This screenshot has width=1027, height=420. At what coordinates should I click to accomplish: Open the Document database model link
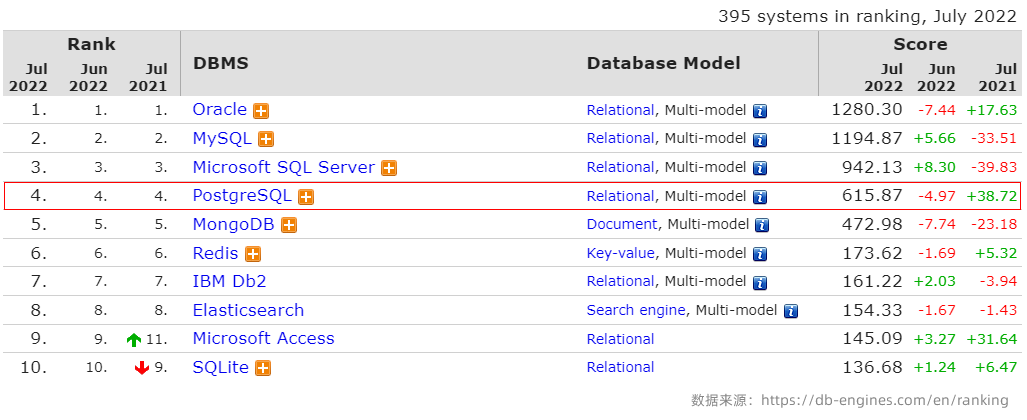pos(622,224)
